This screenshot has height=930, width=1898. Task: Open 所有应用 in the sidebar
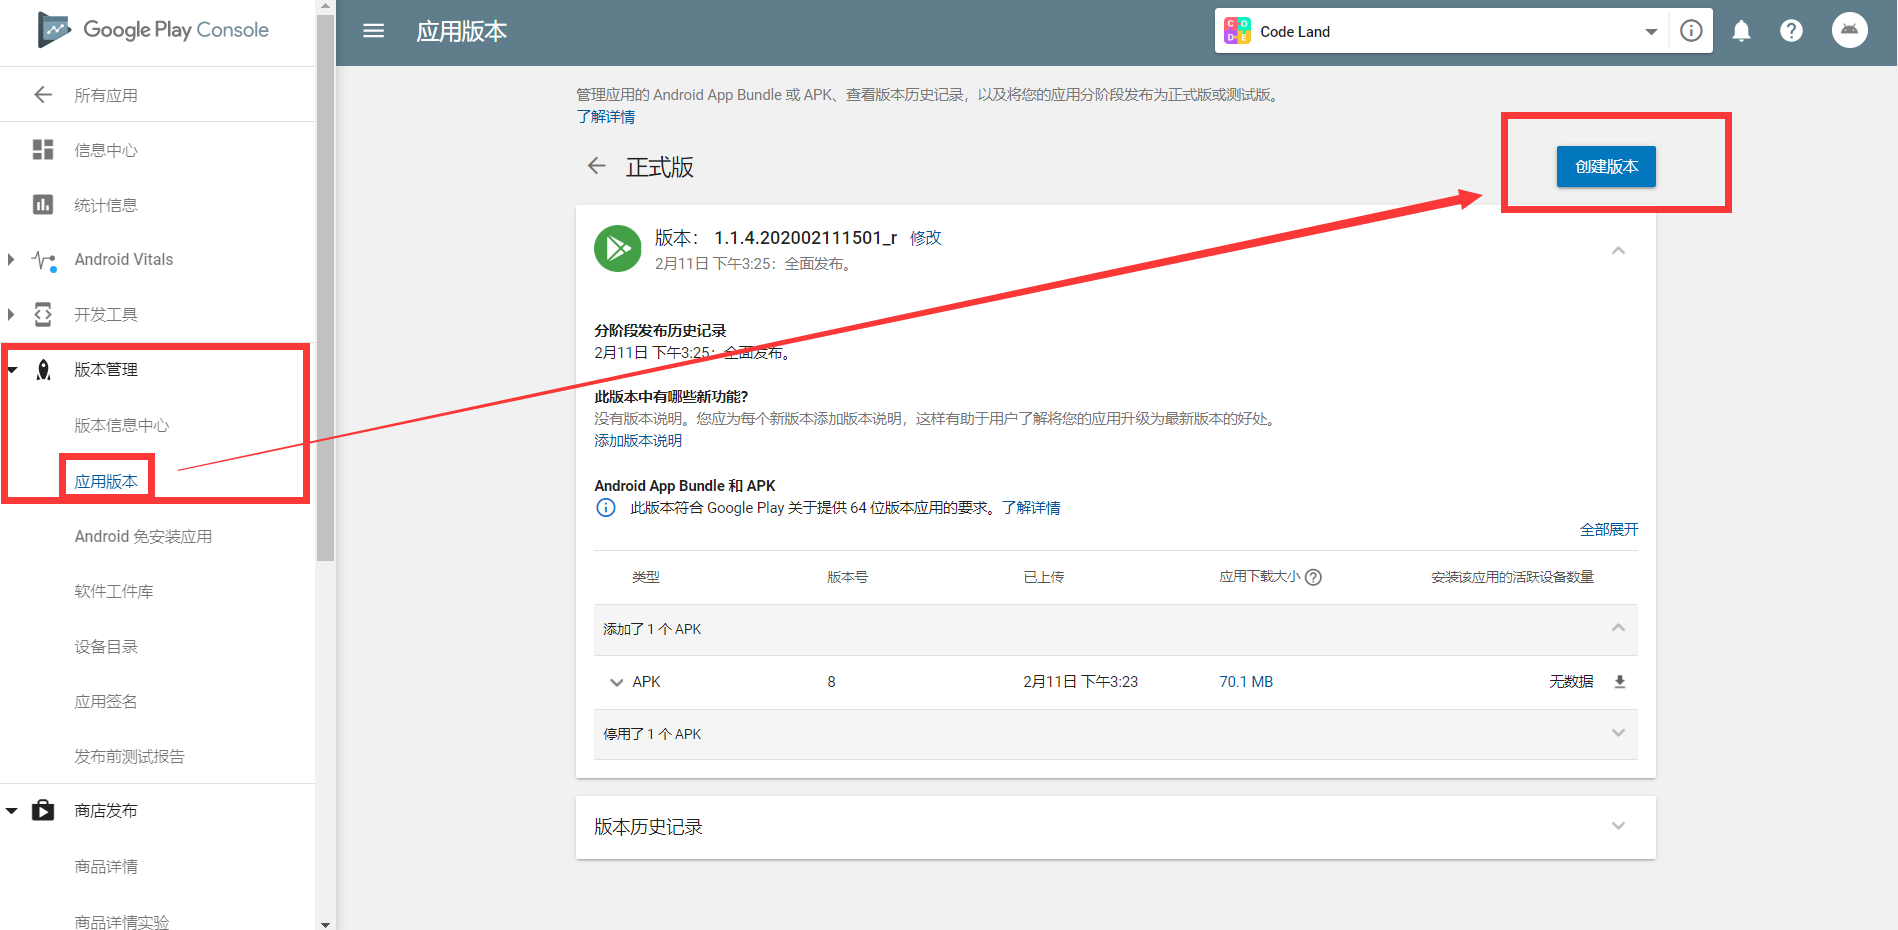click(x=106, y=95)
